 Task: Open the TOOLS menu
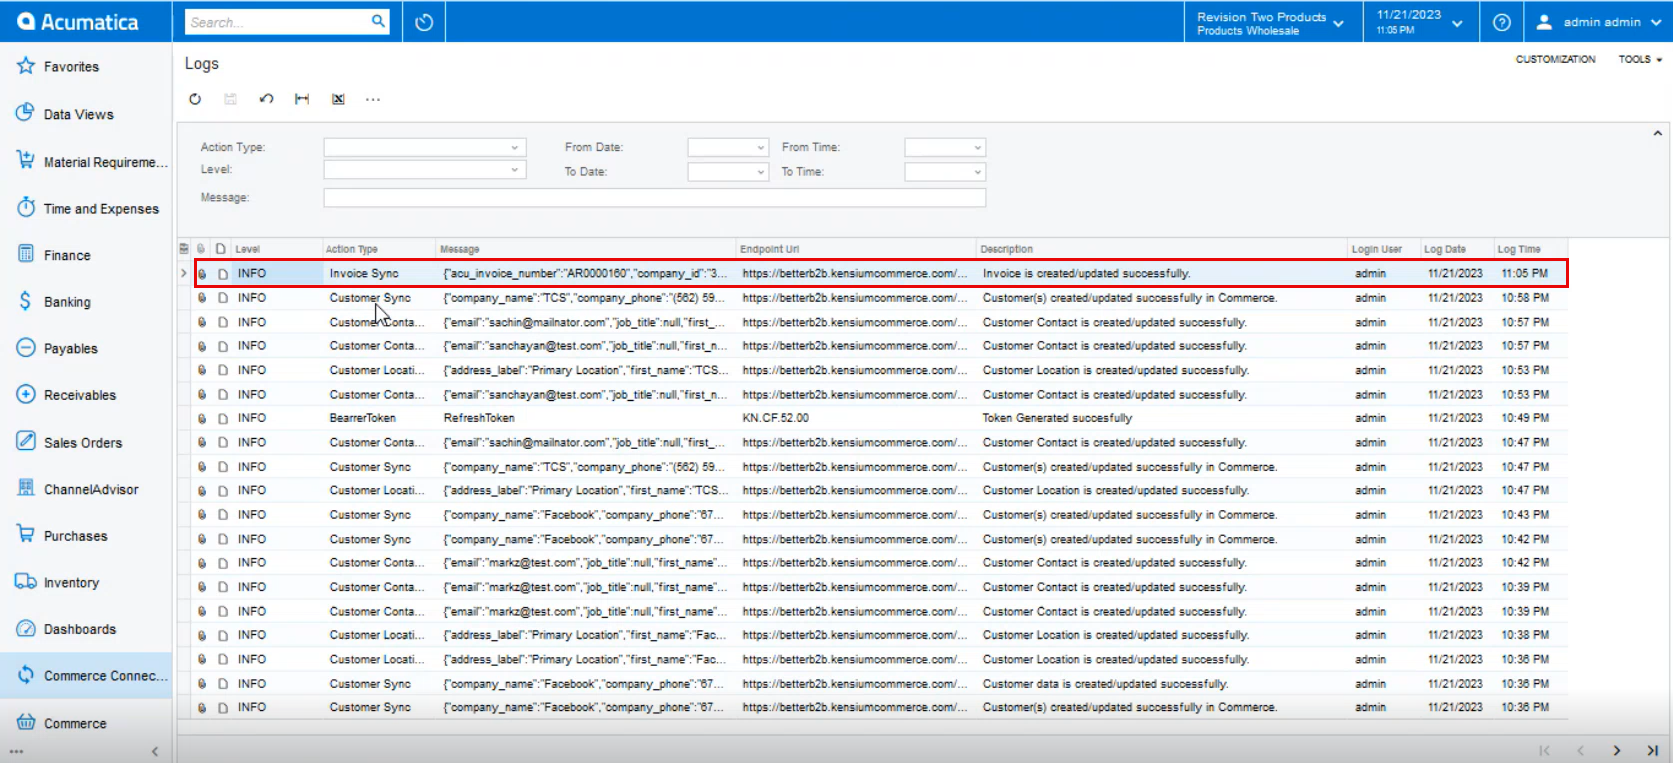point(1640,59)
